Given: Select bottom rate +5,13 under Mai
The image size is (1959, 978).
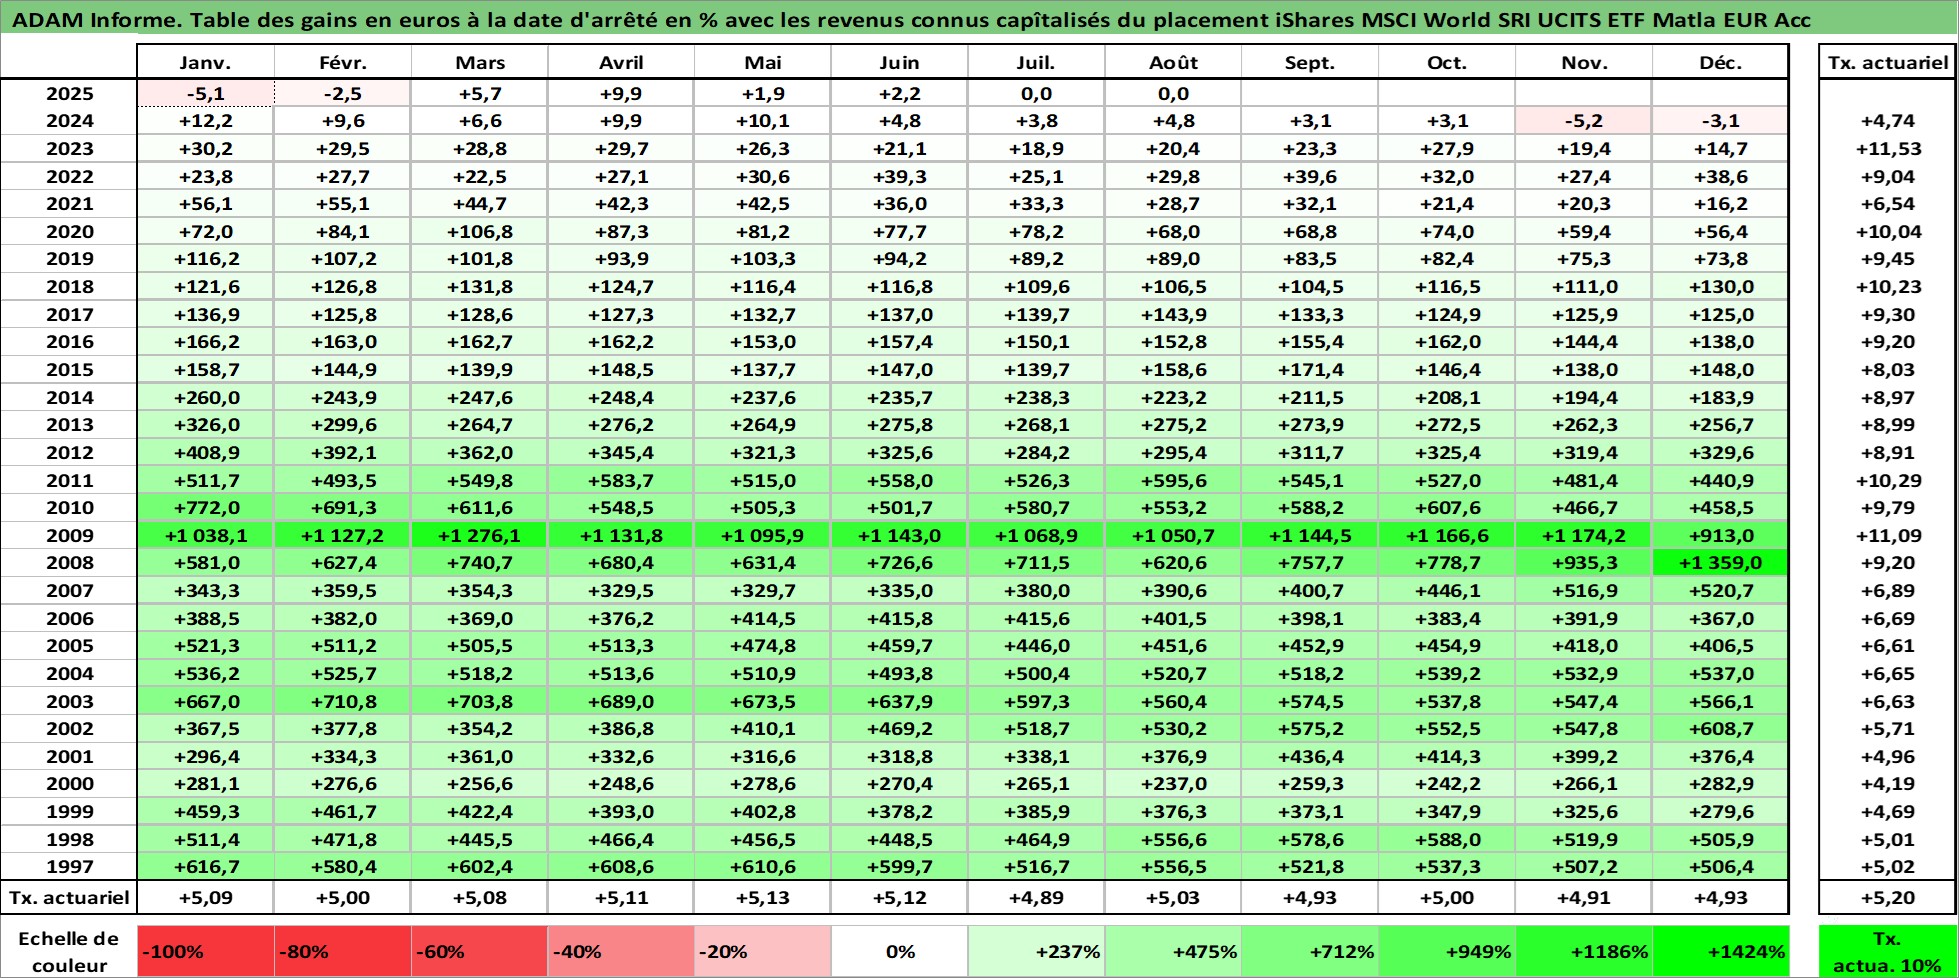Looking at the screenshot, I should 763,897.
